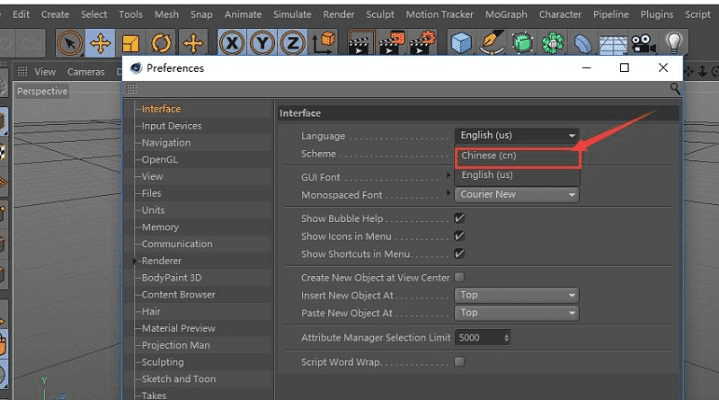Toggle the Z axis lock
The width and height of the screenshot is (719, 400).
[x=293, y=43]
